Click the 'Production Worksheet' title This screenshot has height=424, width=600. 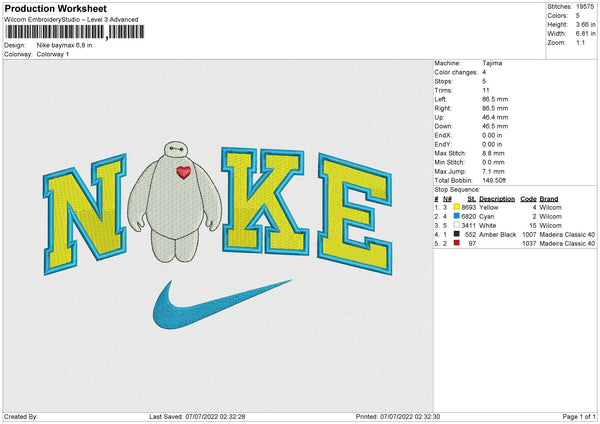pyautogui.click(x=56, y=8)
